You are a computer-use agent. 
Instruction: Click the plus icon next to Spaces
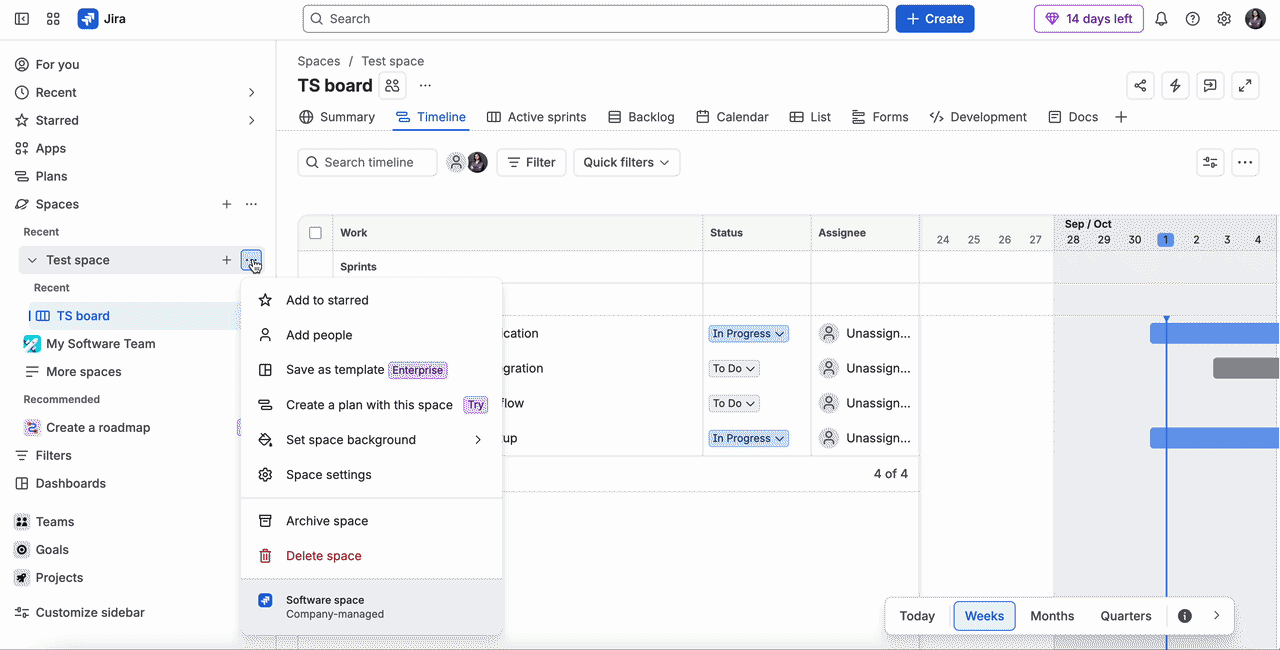pyautogui.click(x=227, y=204)
